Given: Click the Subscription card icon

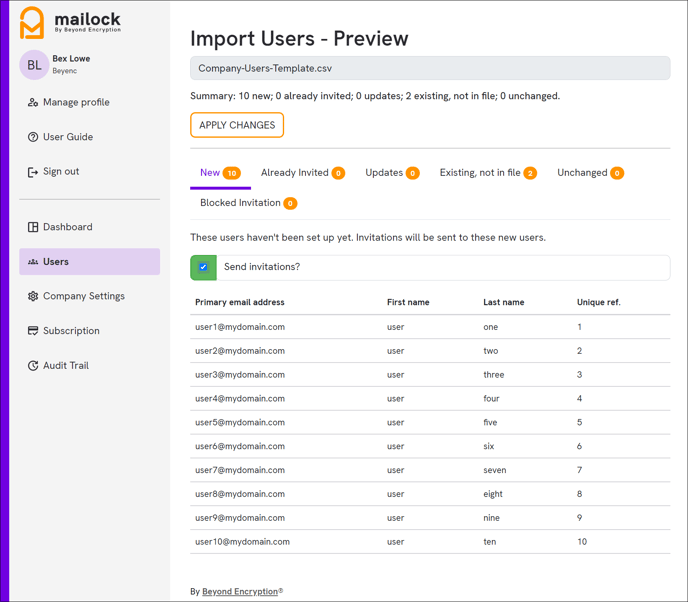Looking at the screenshot, I should point(33,331).
